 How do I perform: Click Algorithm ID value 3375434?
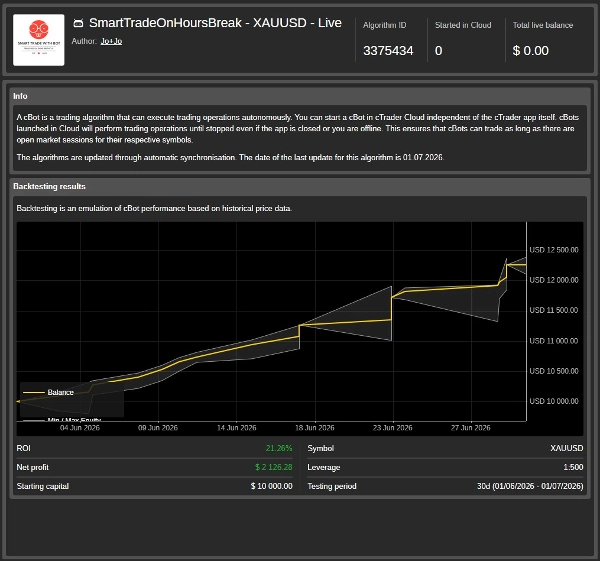(x=388, y=51)
